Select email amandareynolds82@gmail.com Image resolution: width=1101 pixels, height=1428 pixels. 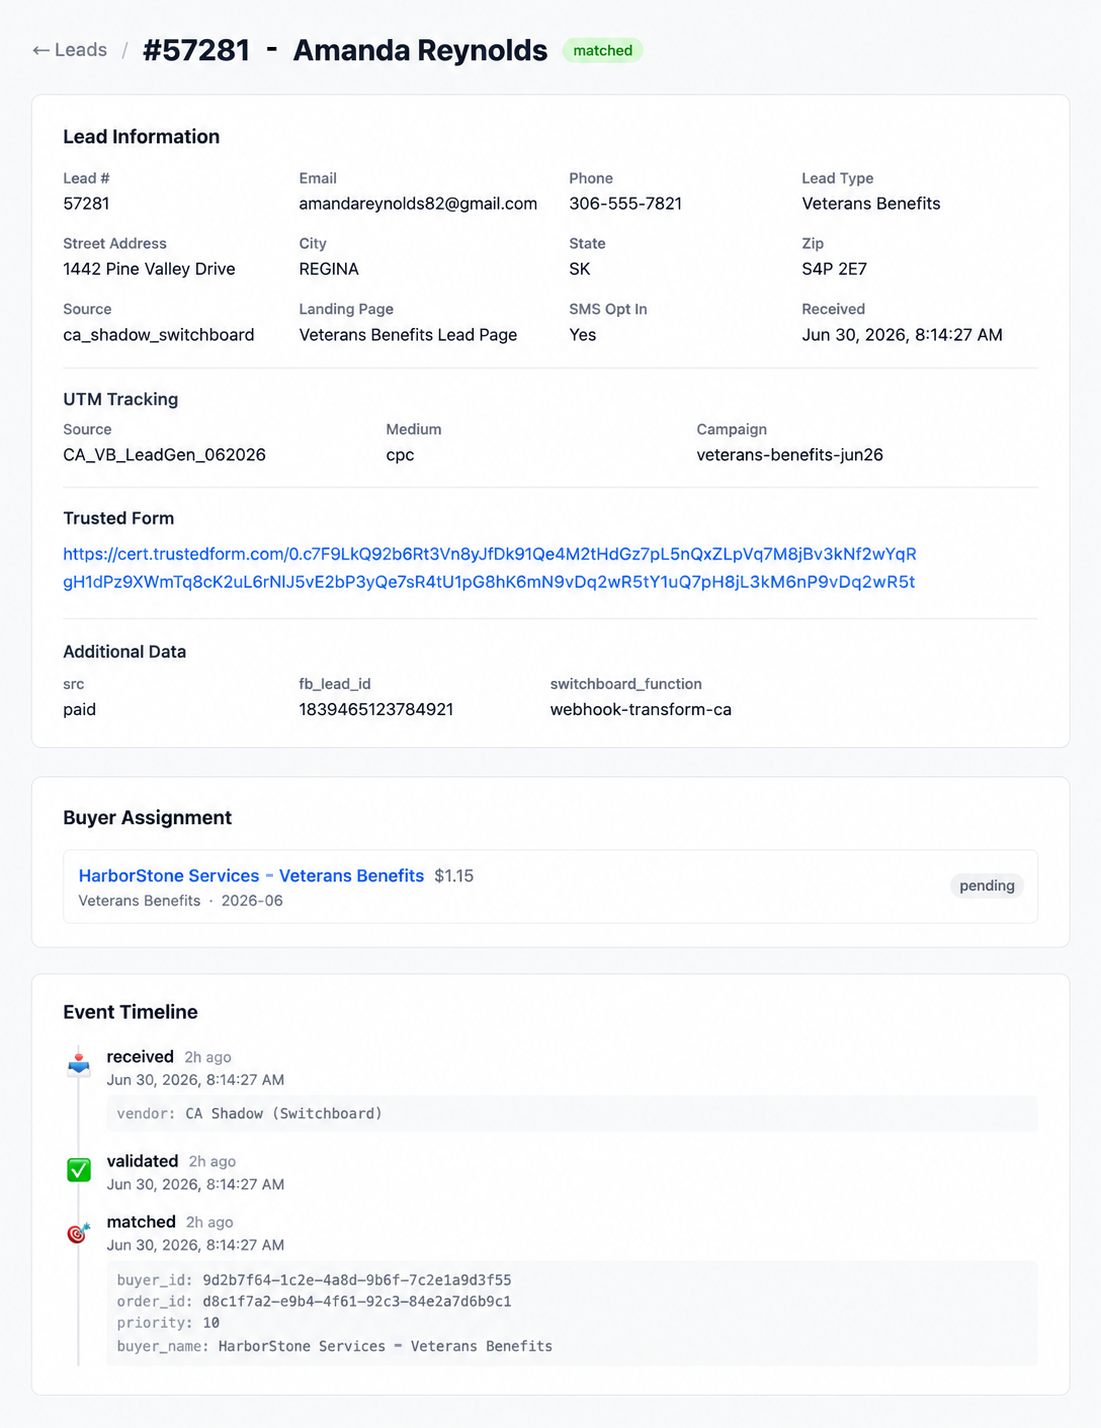(x=418, y=204)
